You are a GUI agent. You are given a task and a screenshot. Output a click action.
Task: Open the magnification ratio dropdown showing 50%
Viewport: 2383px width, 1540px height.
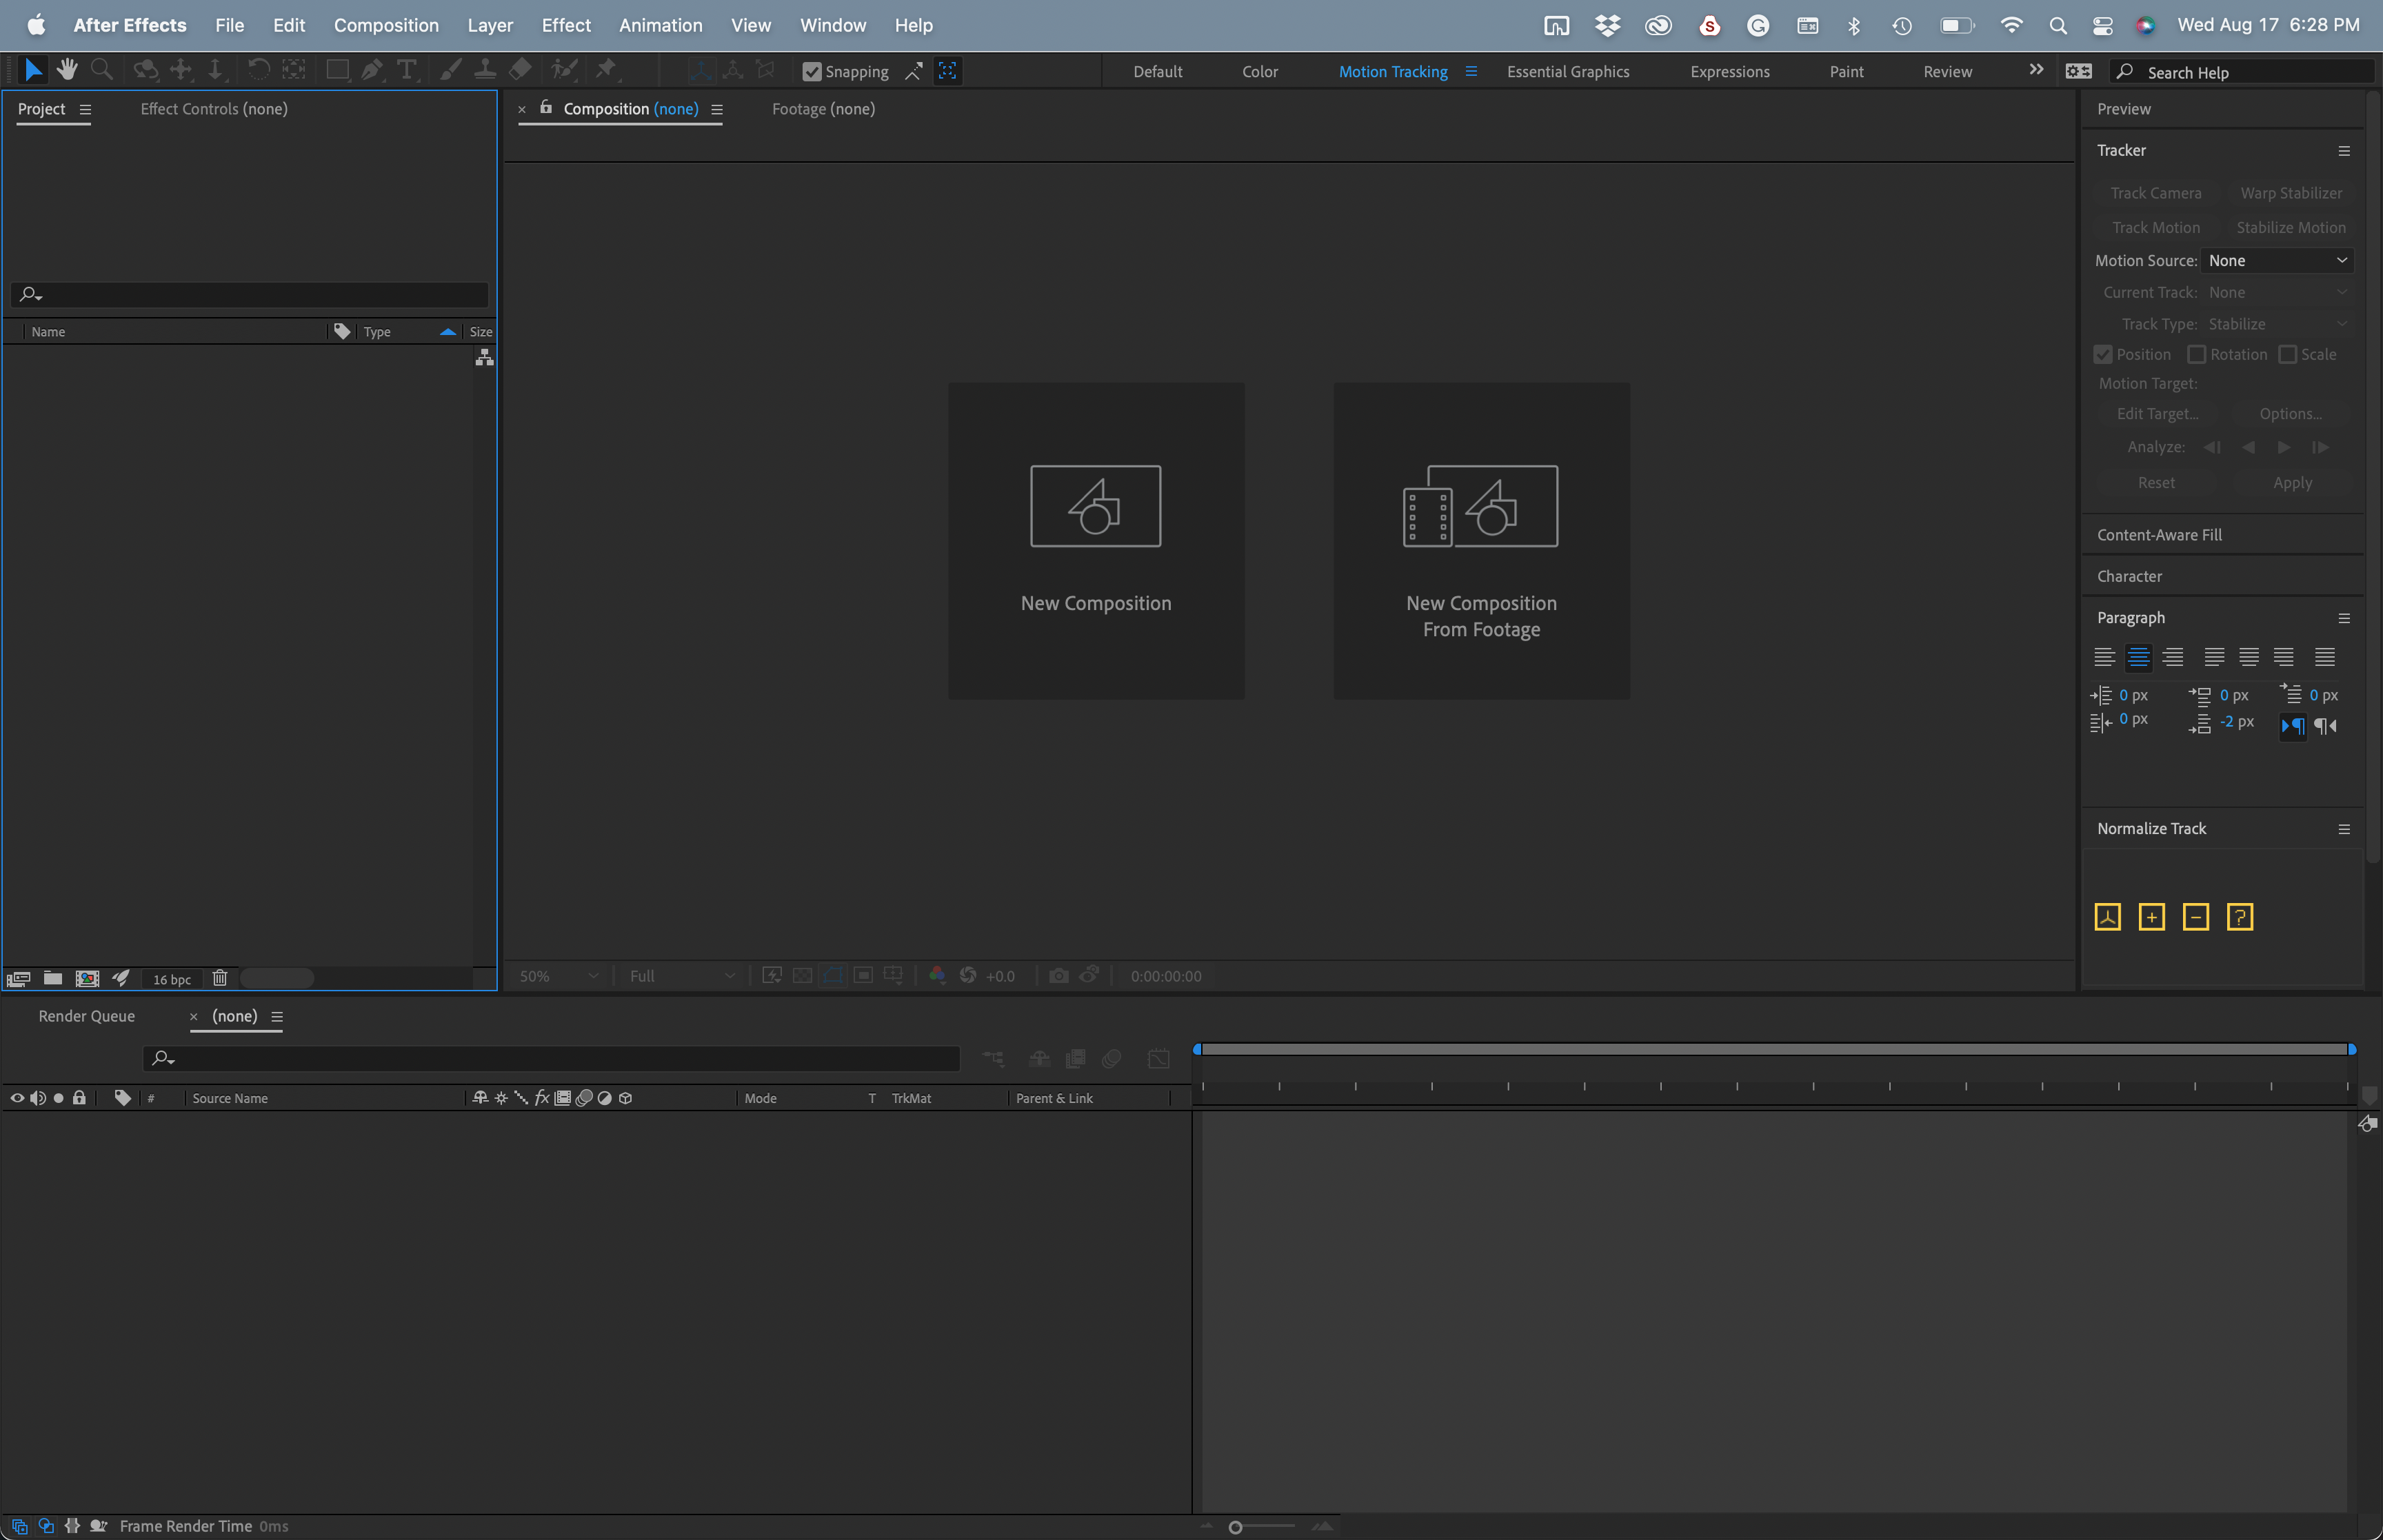coord(556,975)
